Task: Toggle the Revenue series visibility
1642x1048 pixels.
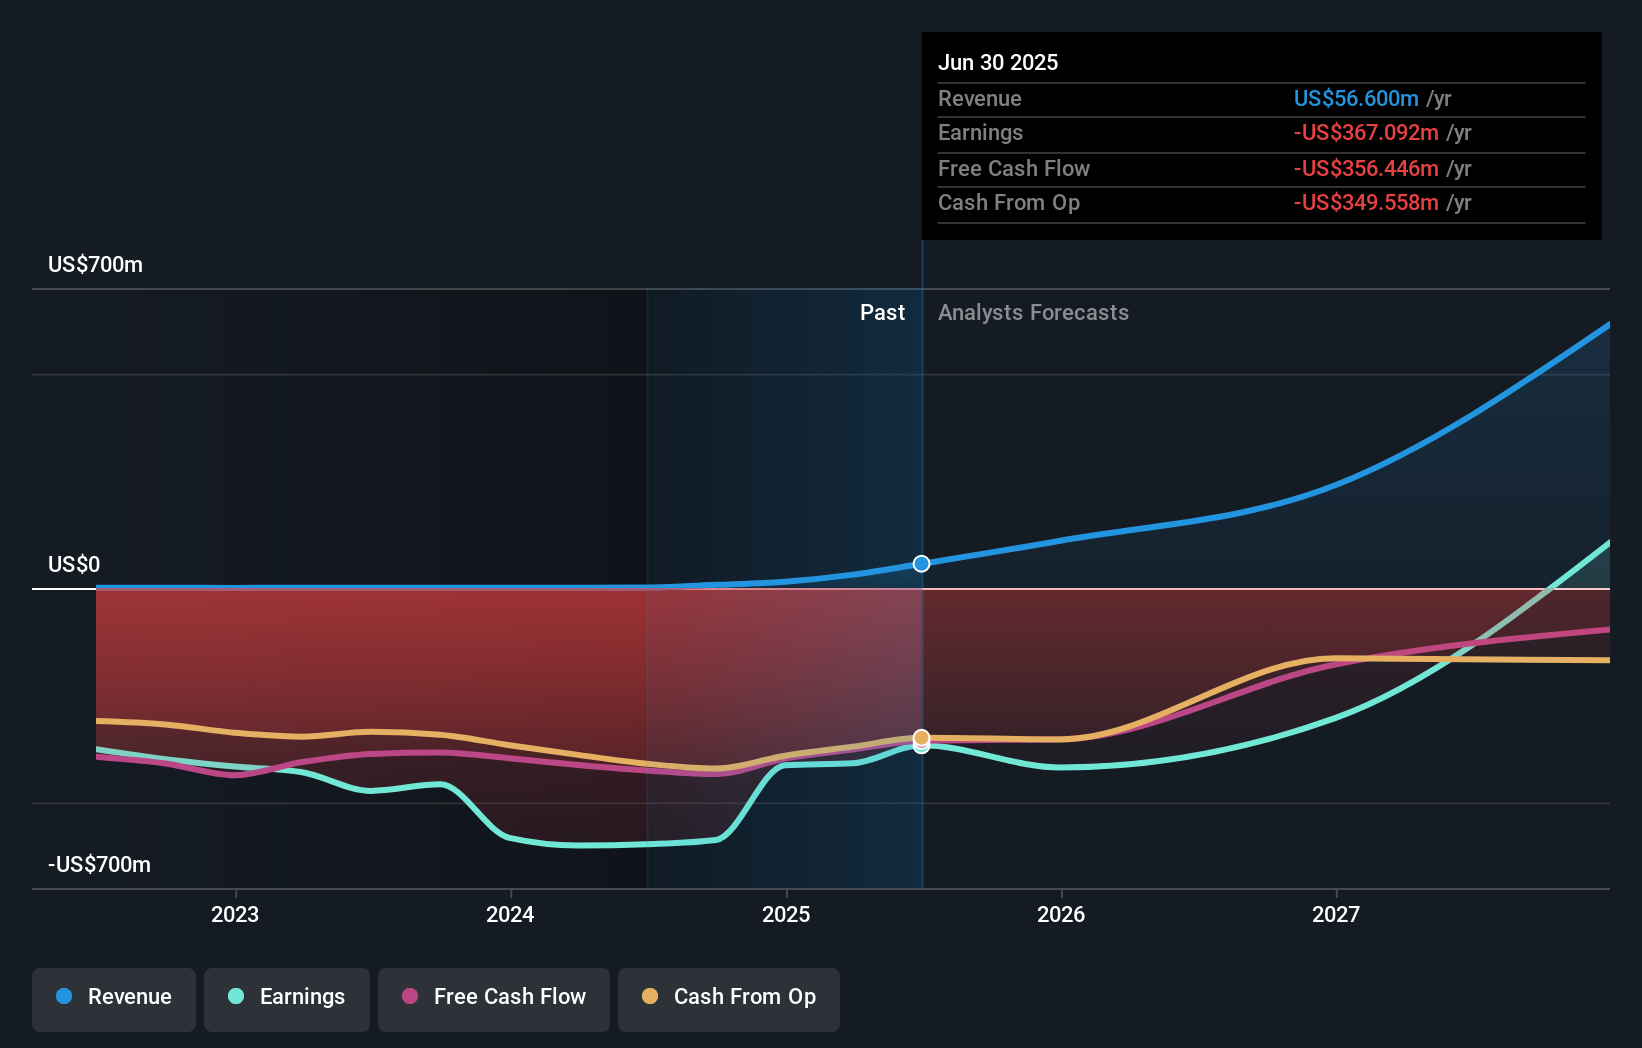Action: (113, 997)
